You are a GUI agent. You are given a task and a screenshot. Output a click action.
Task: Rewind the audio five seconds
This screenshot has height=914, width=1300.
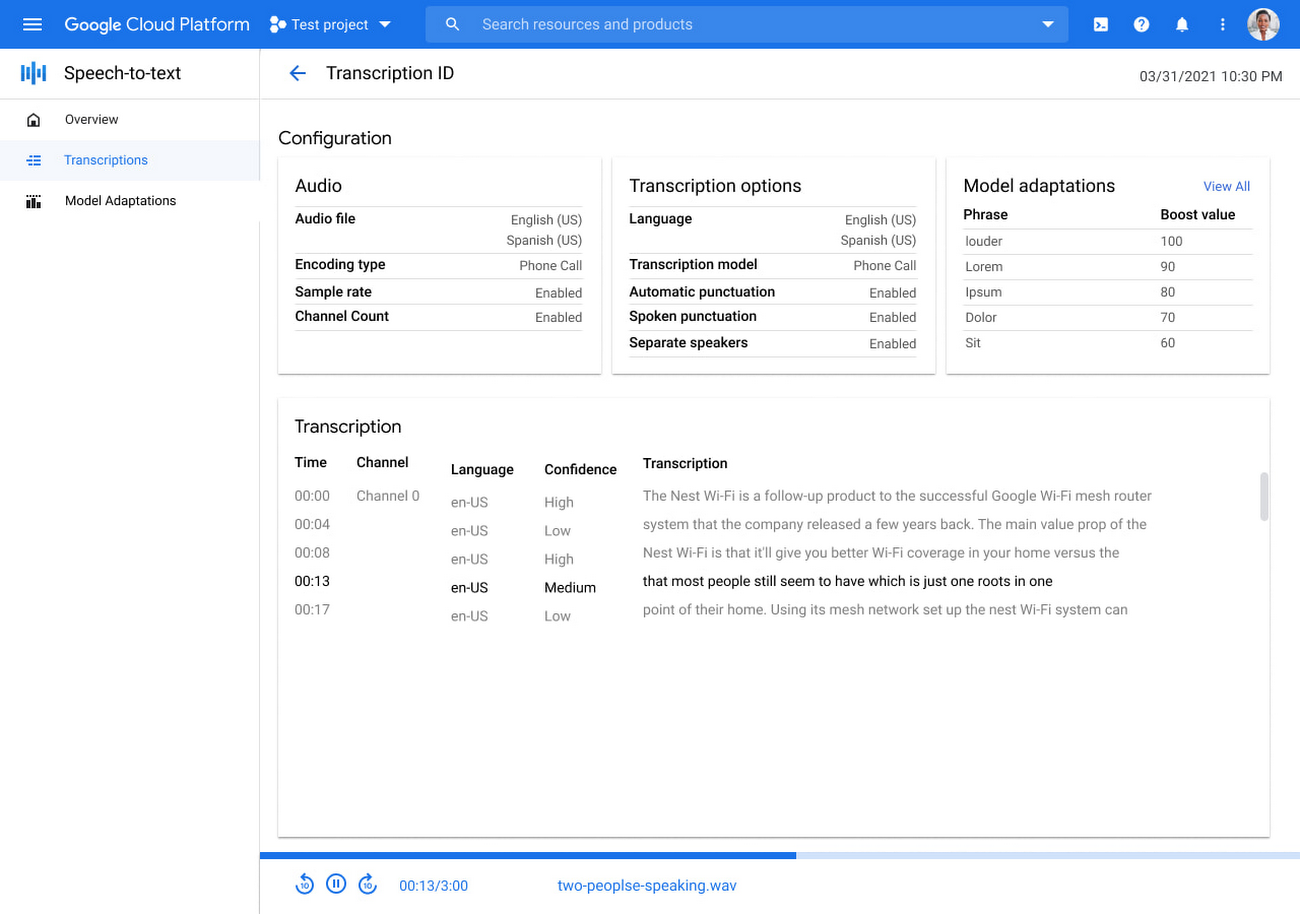[305, 884]
